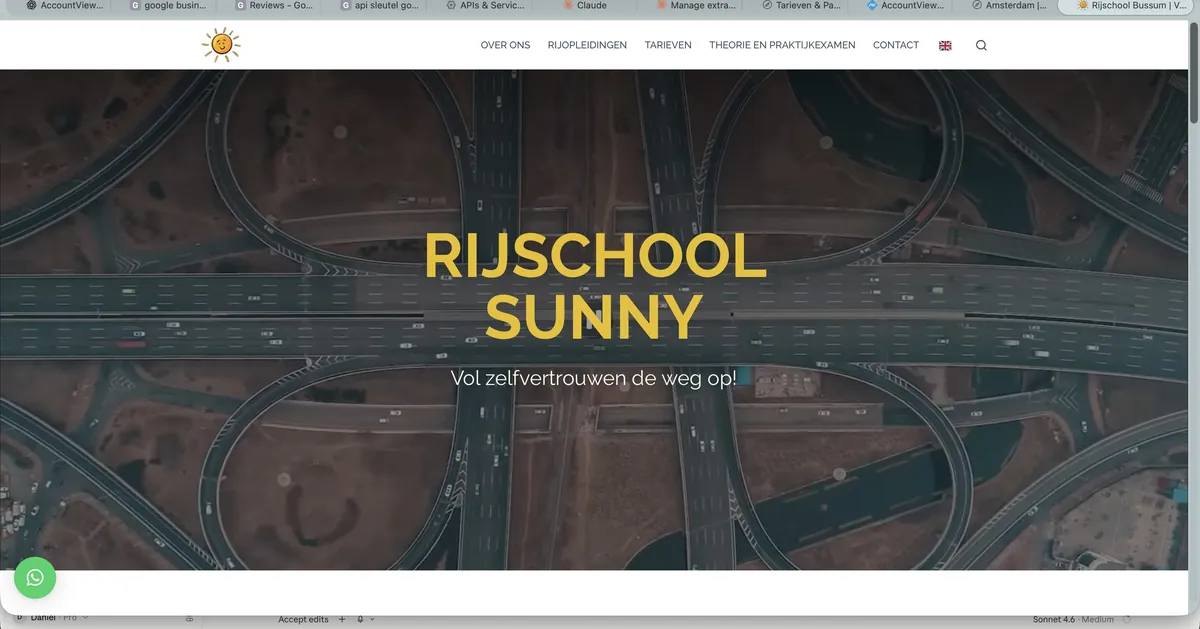Switch to the api sleutel go... tab
The width and height of the screenshot is (1200, 629).
point(378,5)
